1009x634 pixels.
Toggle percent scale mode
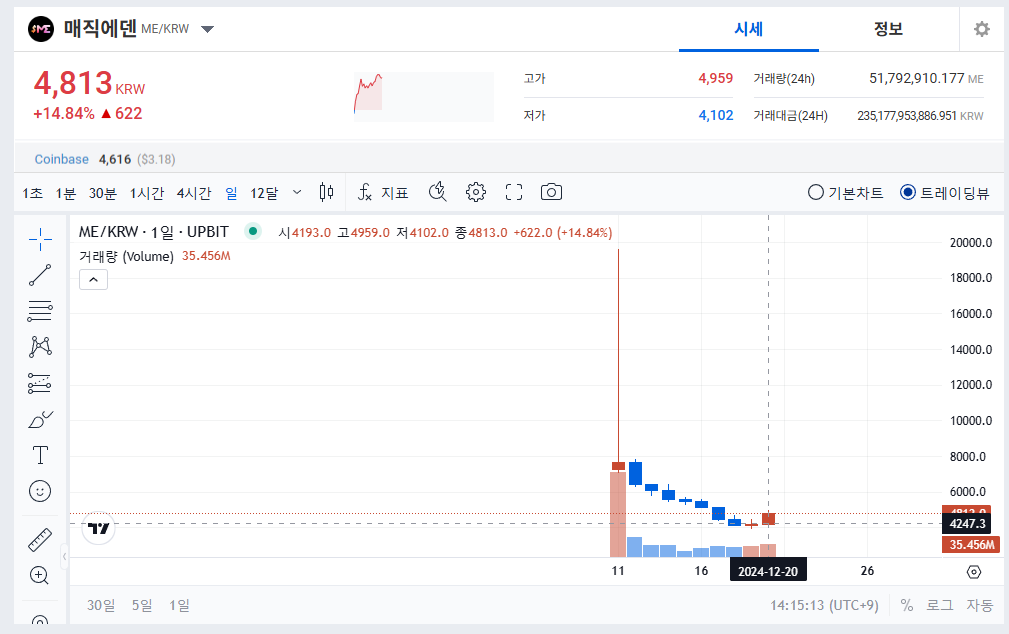pyautogui.click(x=907, y=605)
